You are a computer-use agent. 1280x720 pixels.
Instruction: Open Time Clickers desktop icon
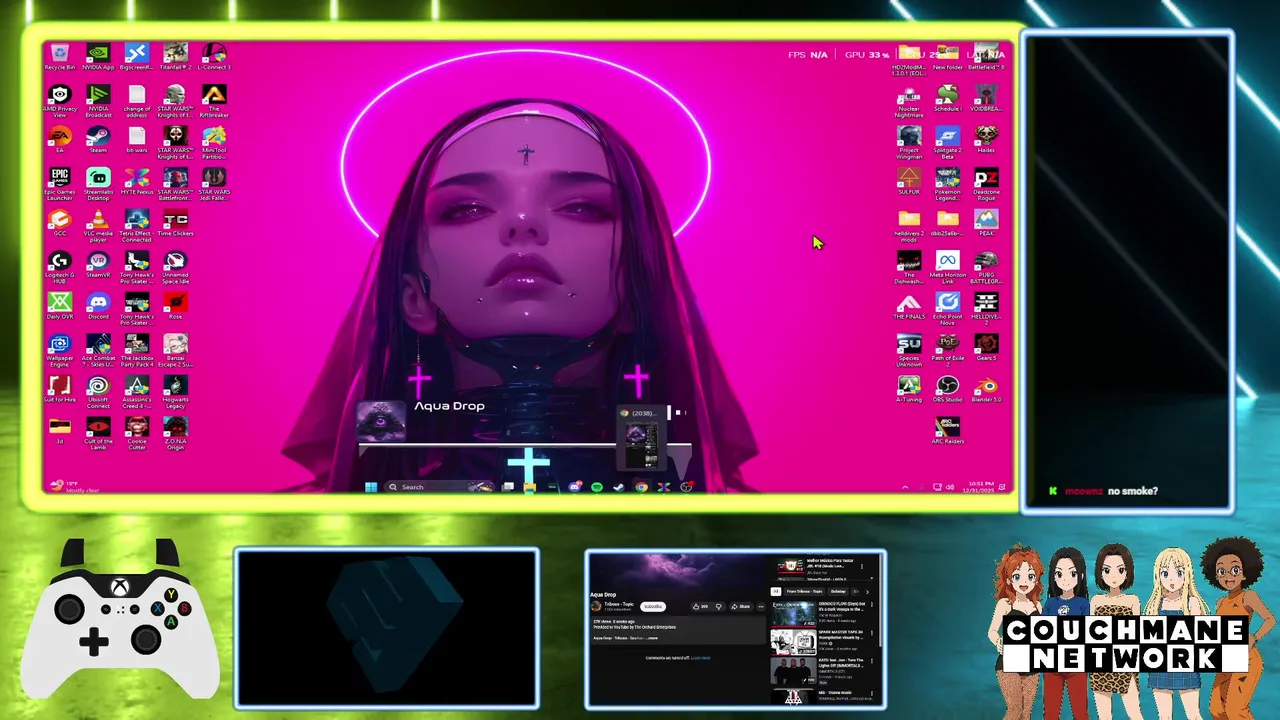pos(175,224)
